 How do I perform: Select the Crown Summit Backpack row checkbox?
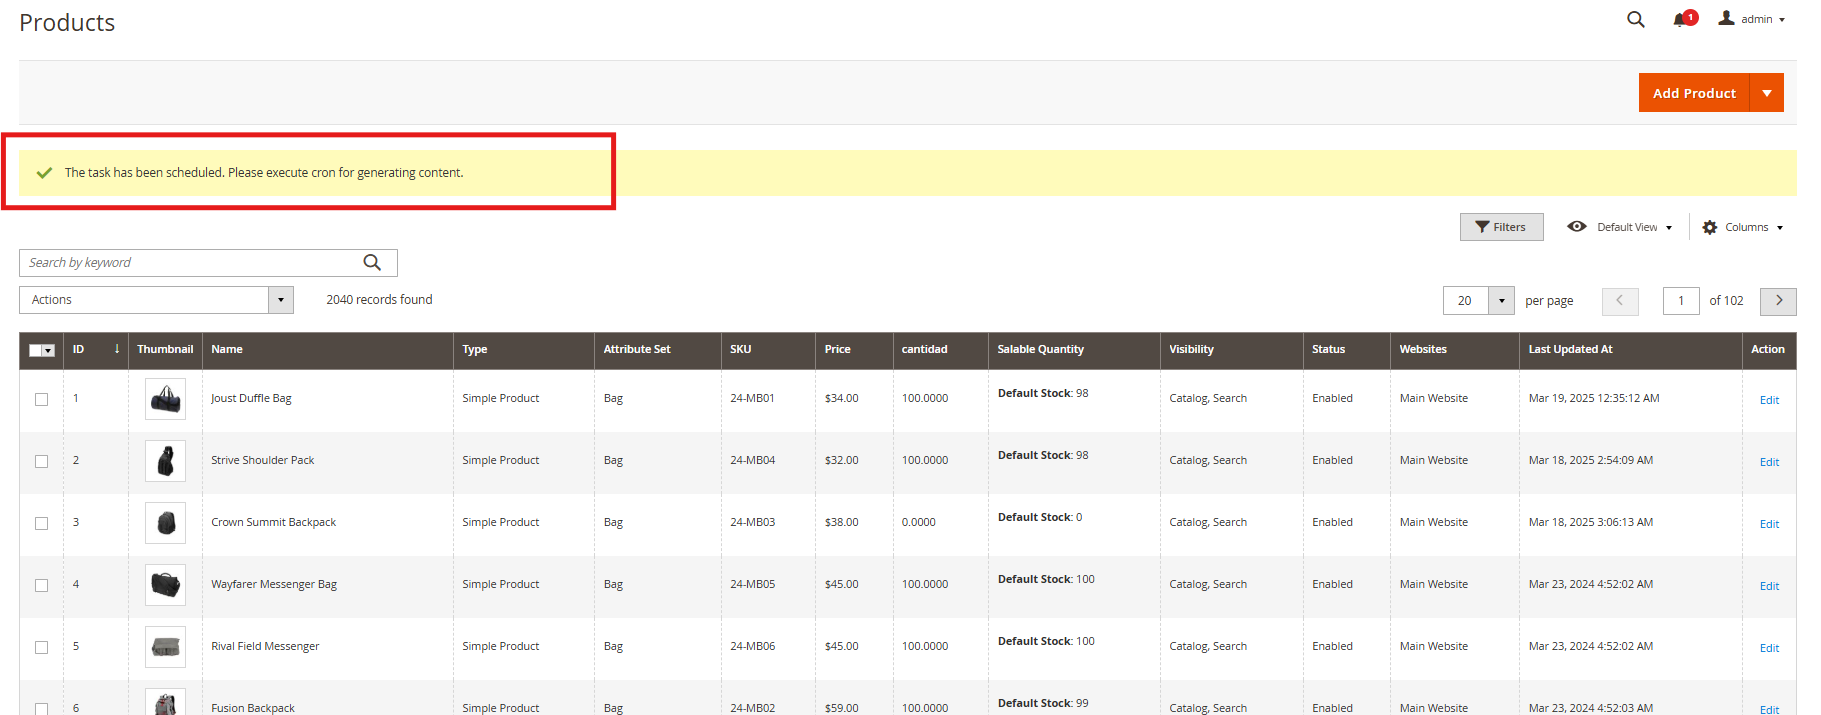click(x=41, y=523)
